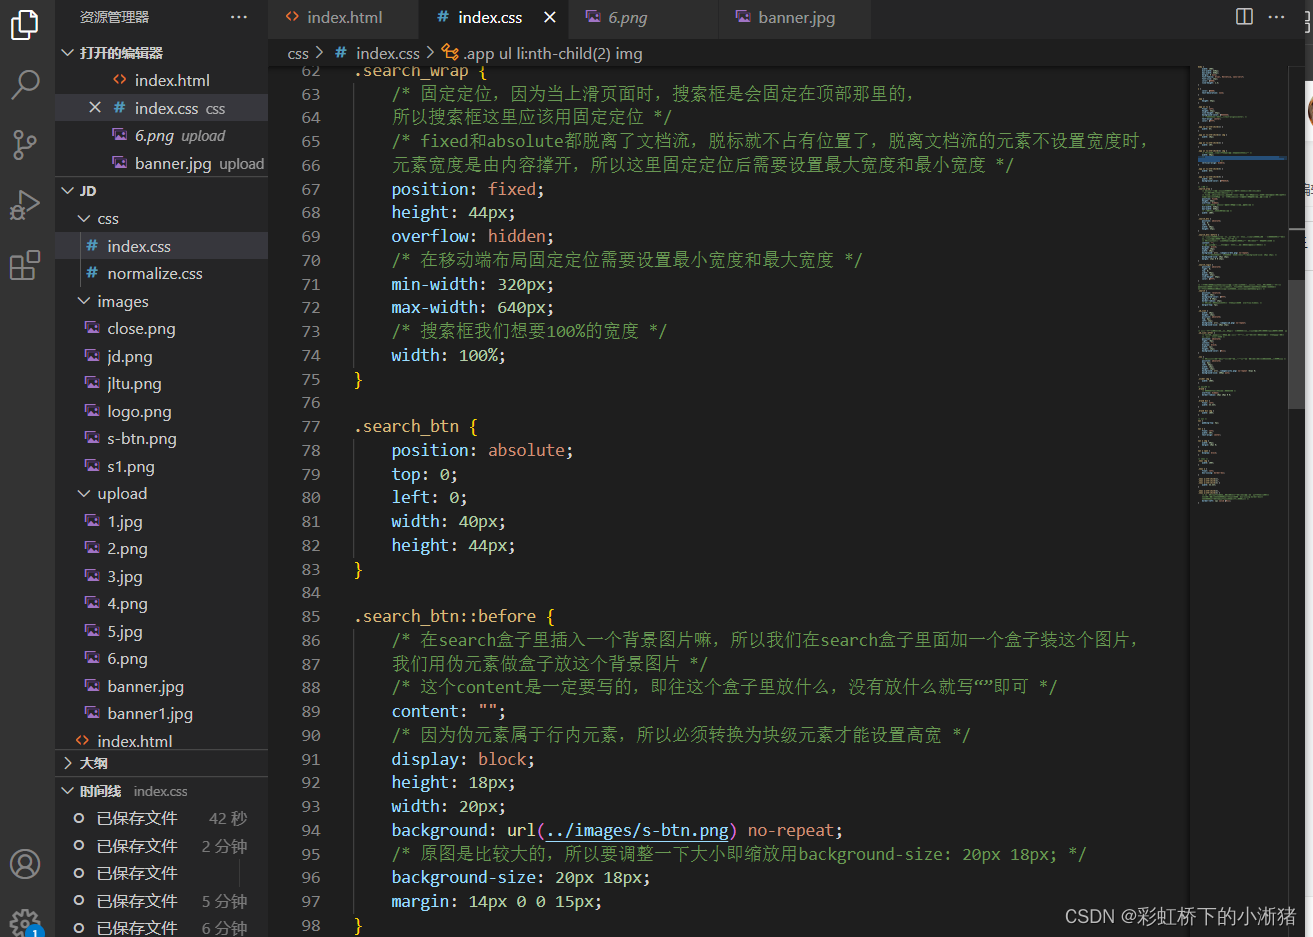Open the Source Control view
Viewport: 1313px width, 937px height.
[x=25, y=145]
